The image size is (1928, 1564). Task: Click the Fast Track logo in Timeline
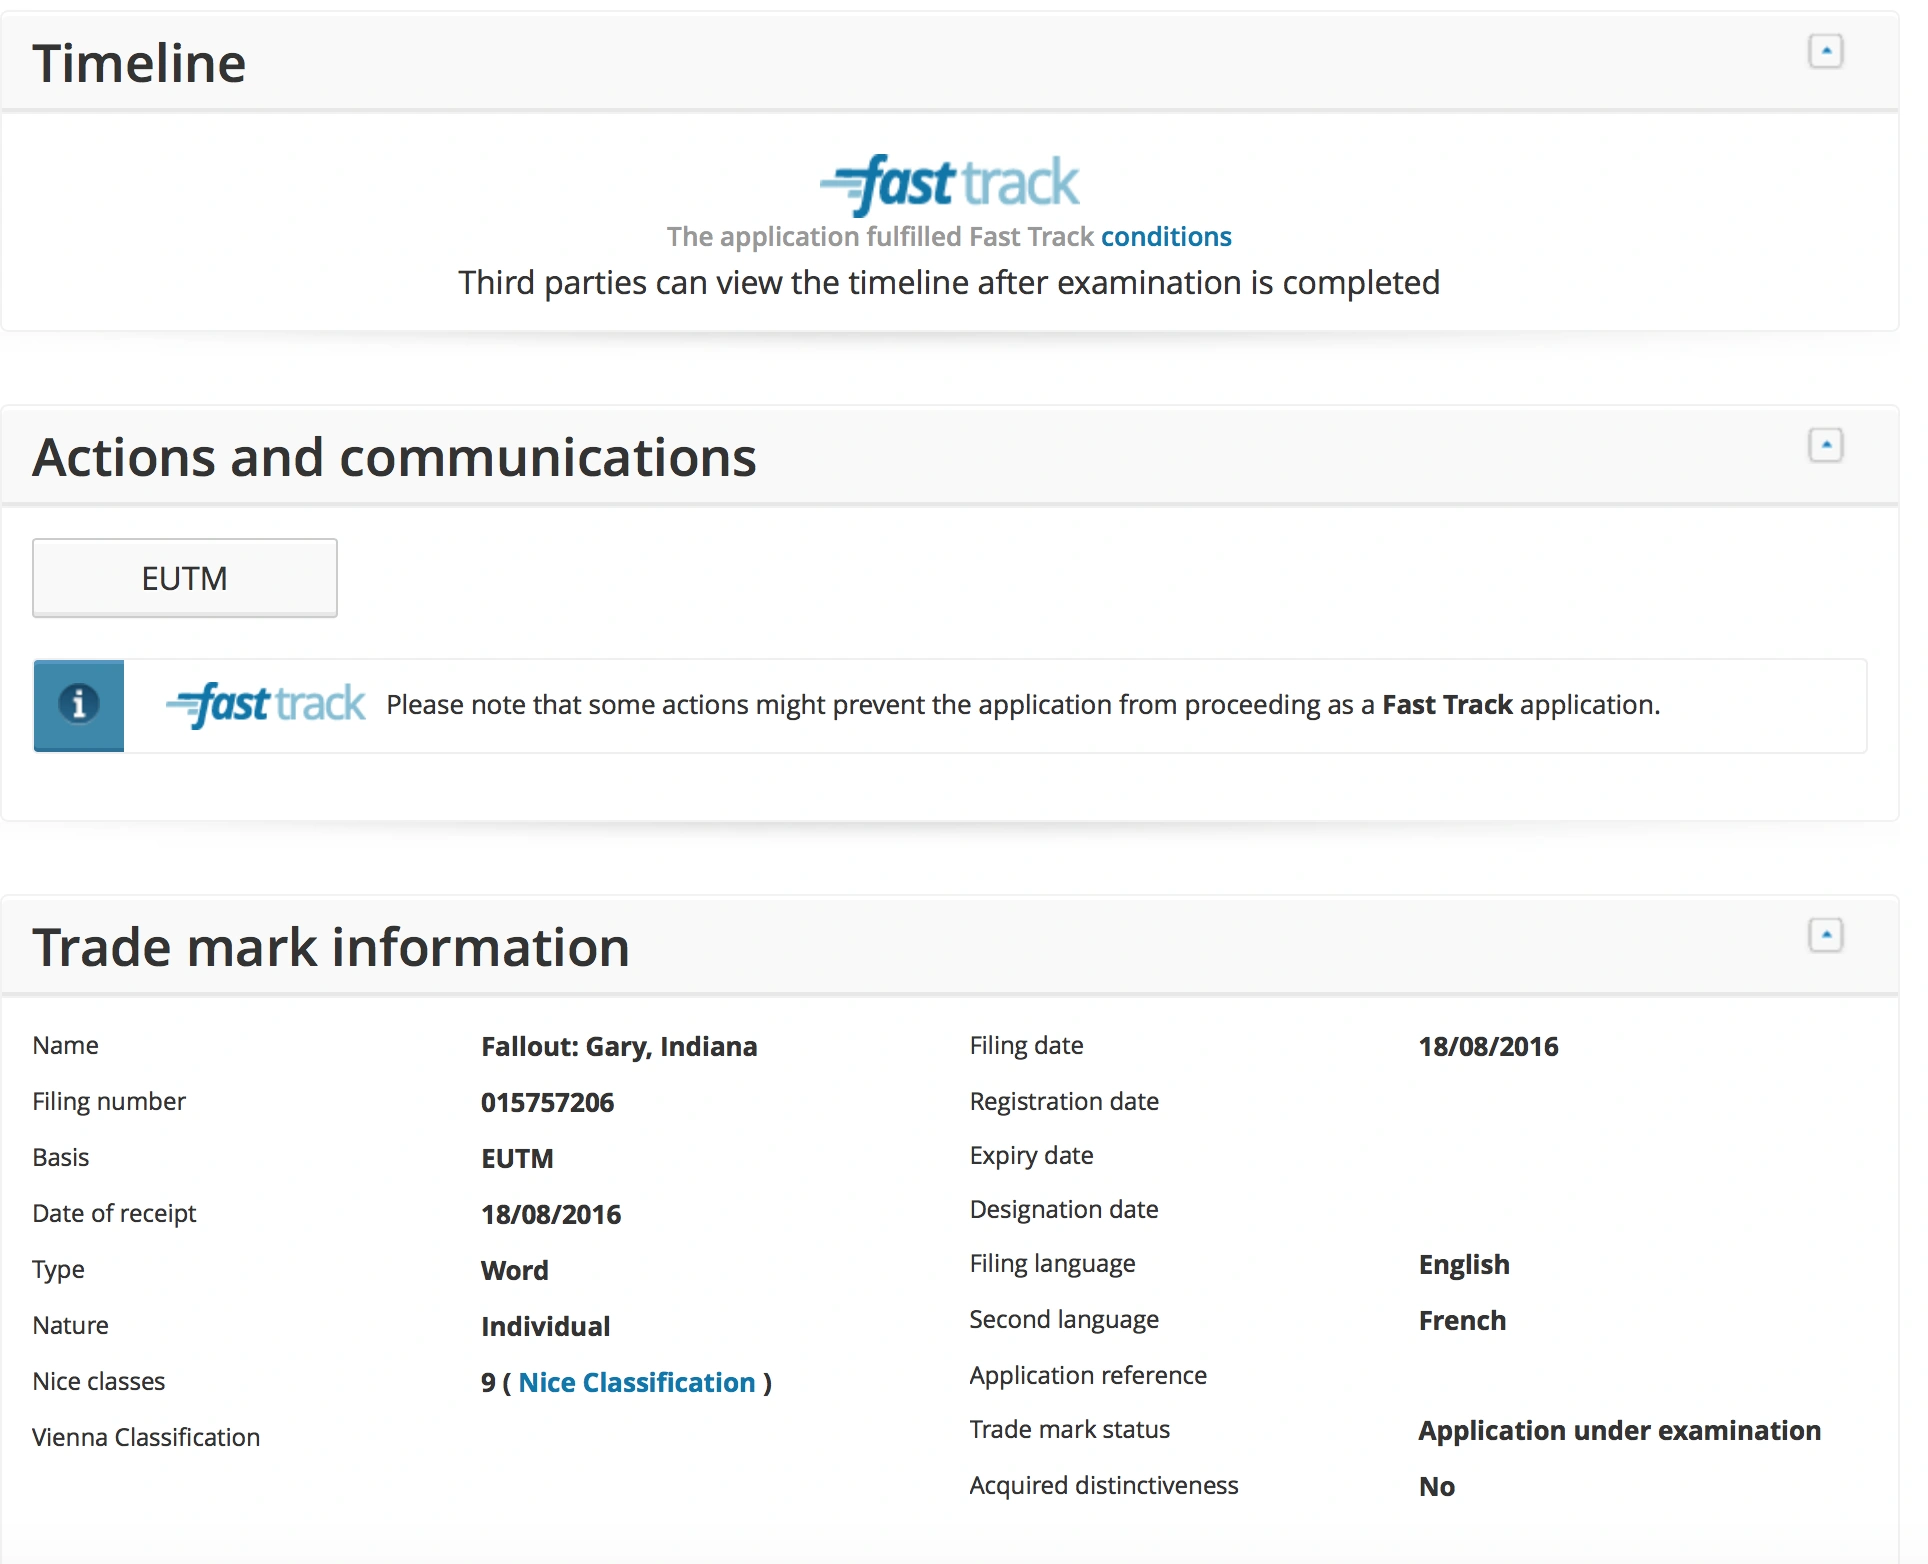[949, 185]
